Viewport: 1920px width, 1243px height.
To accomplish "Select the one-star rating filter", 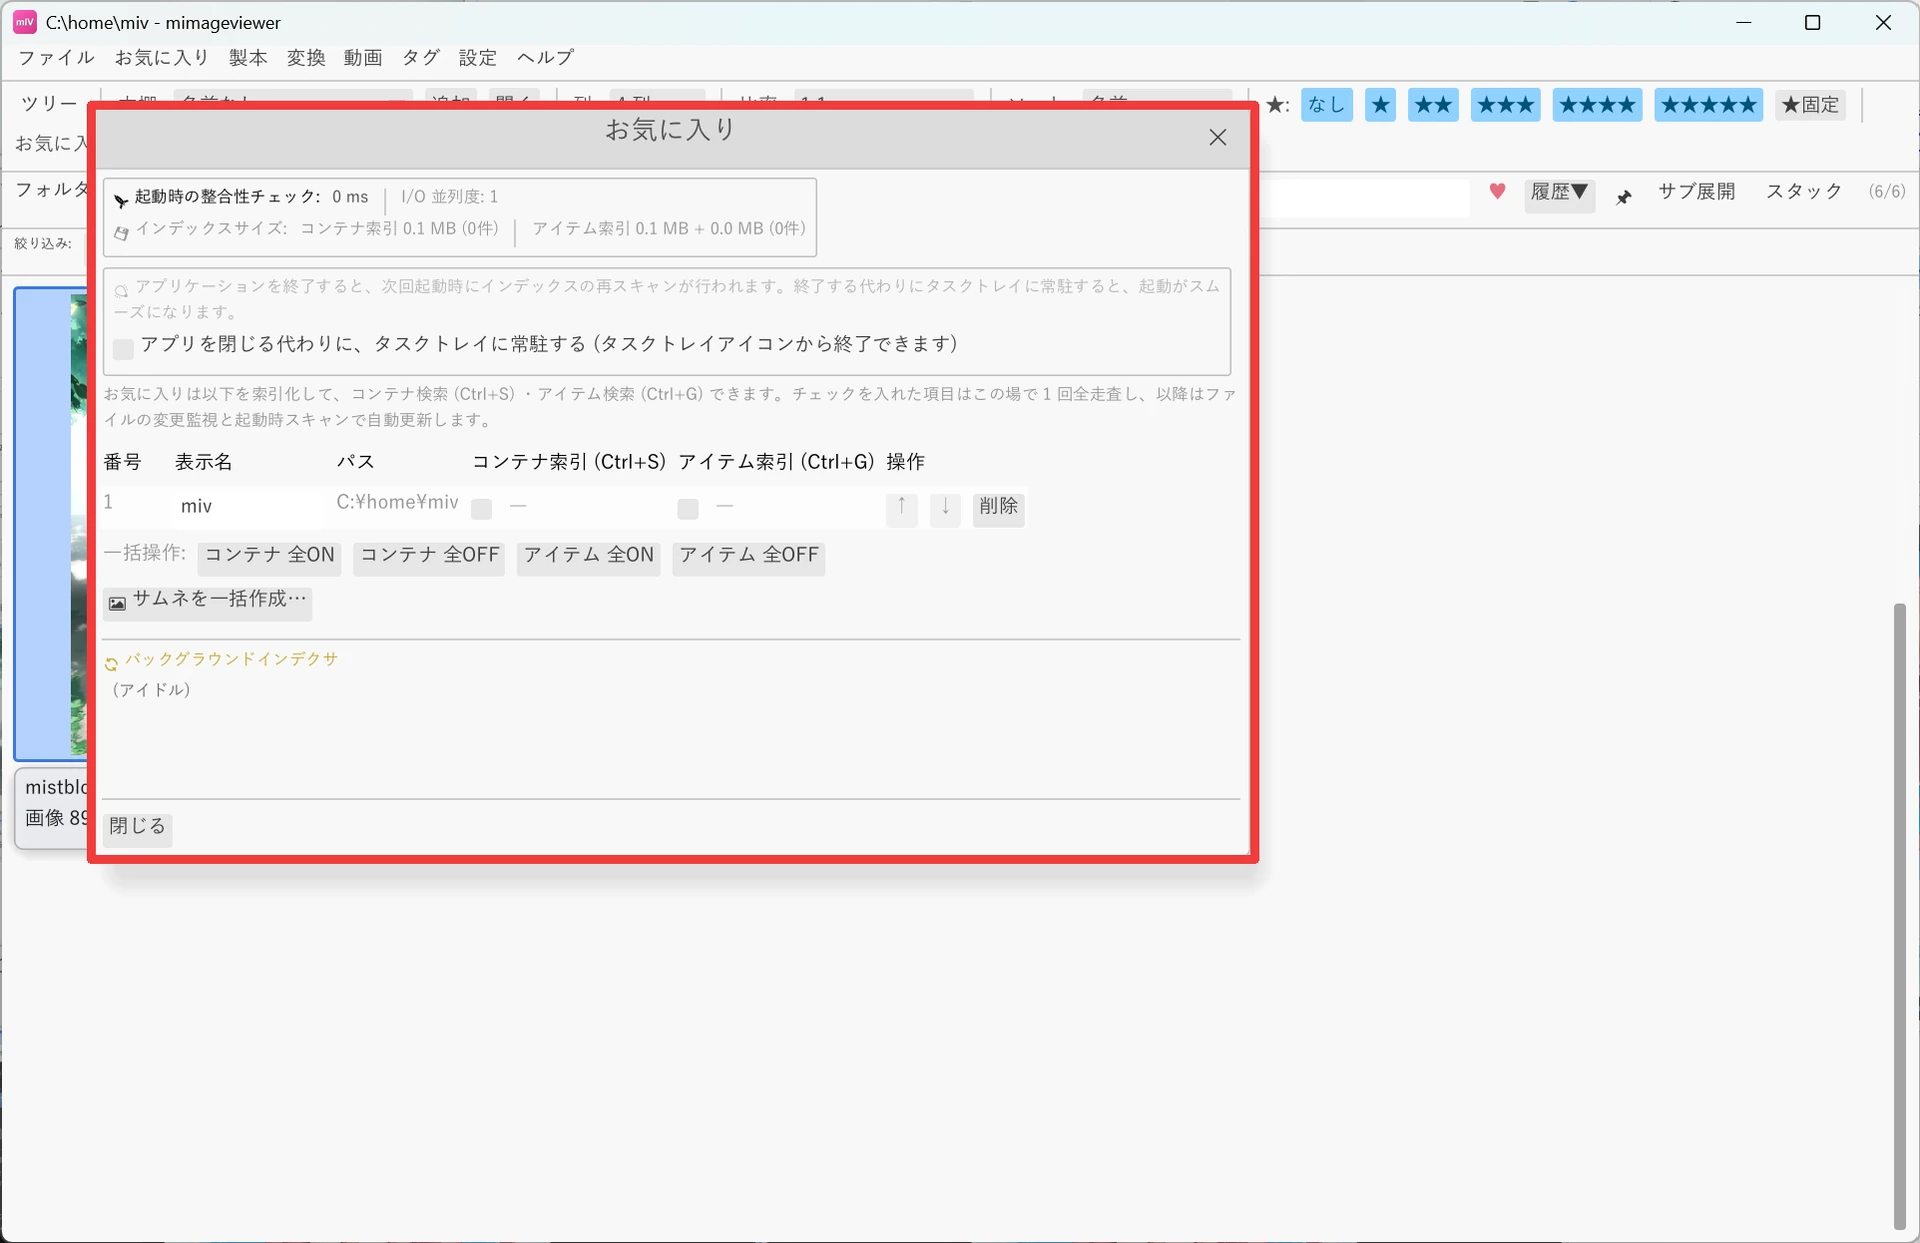I will click(1380, 105).
